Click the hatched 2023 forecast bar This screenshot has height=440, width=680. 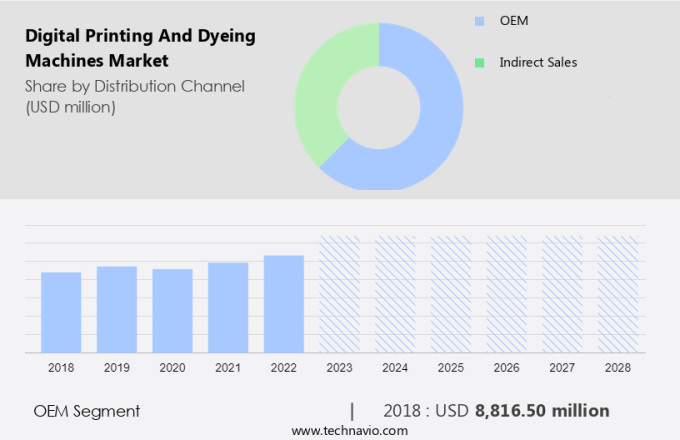tap(339, 294)
